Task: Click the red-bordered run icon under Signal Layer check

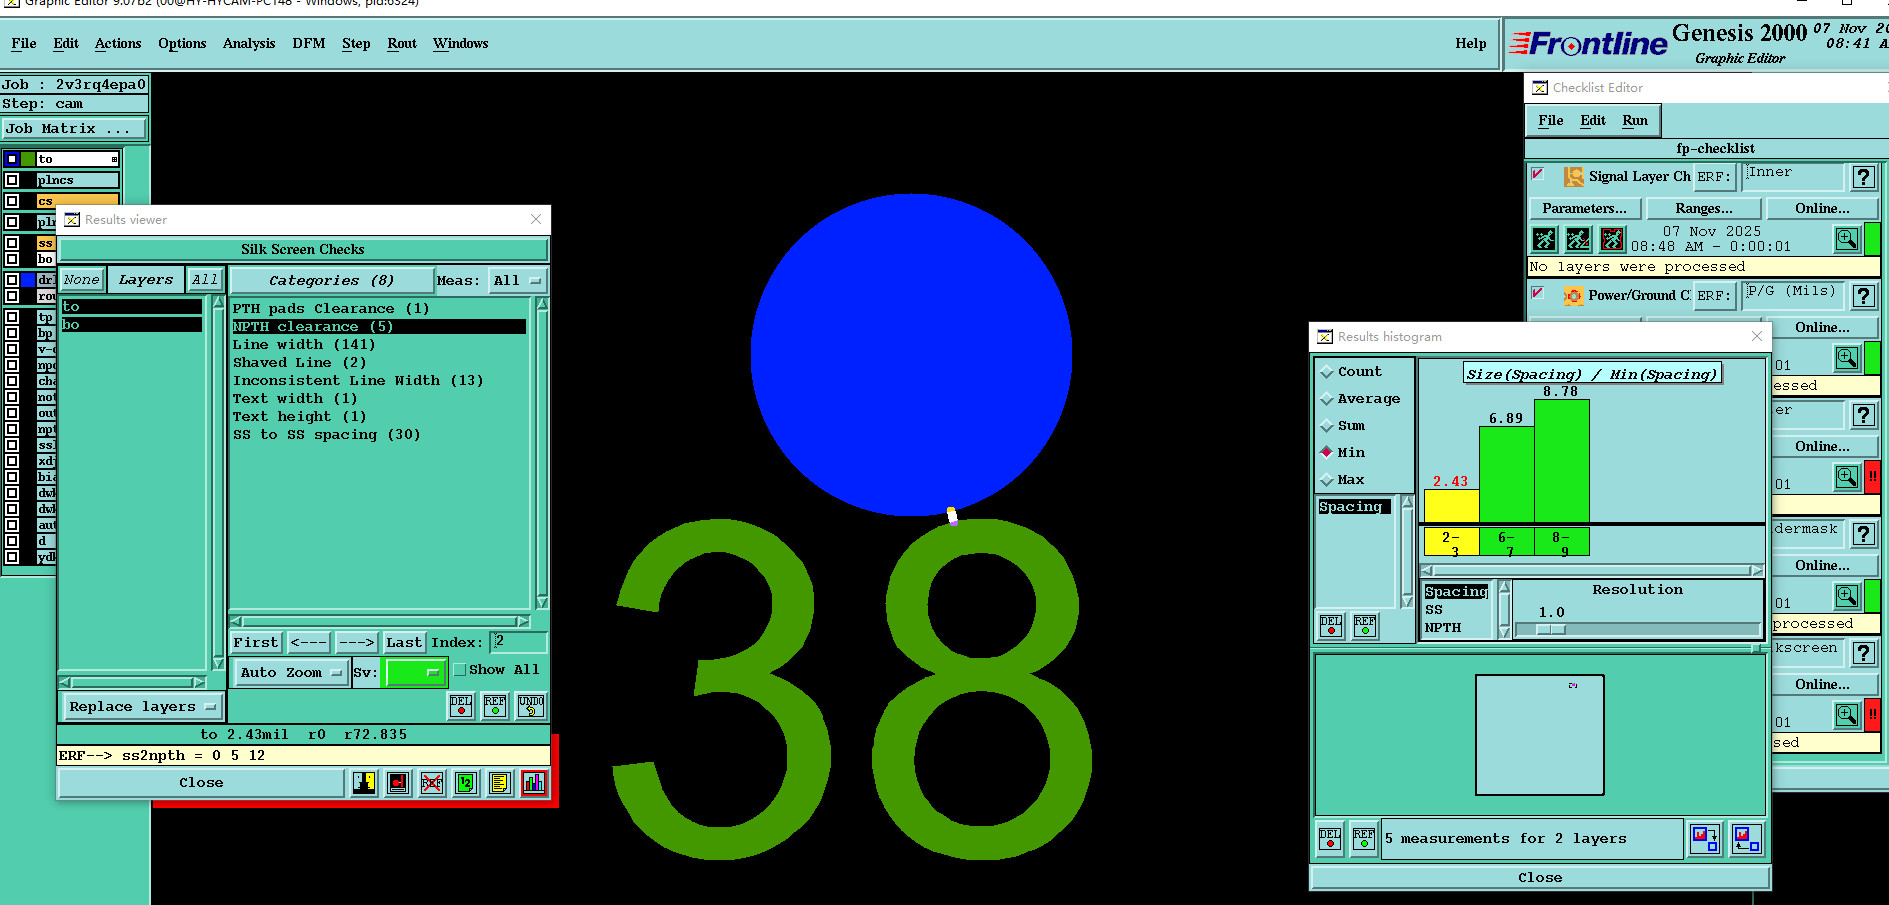Action: (1613, 239)
